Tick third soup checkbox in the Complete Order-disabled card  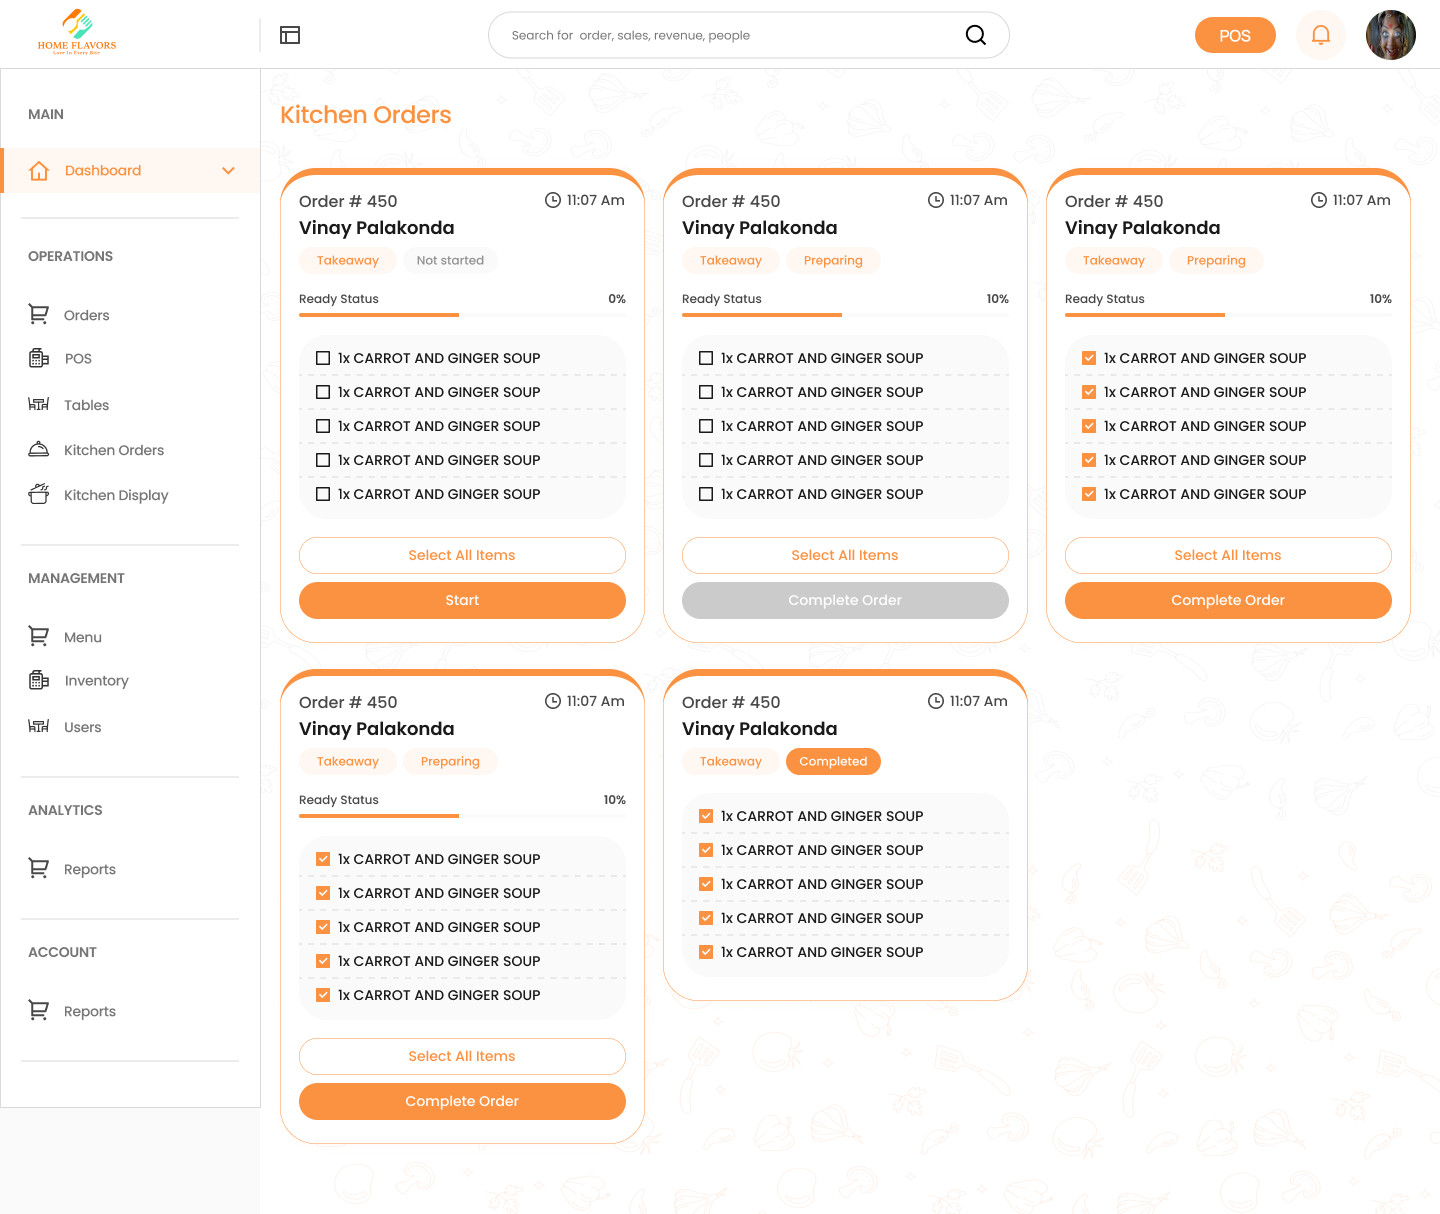706,426
